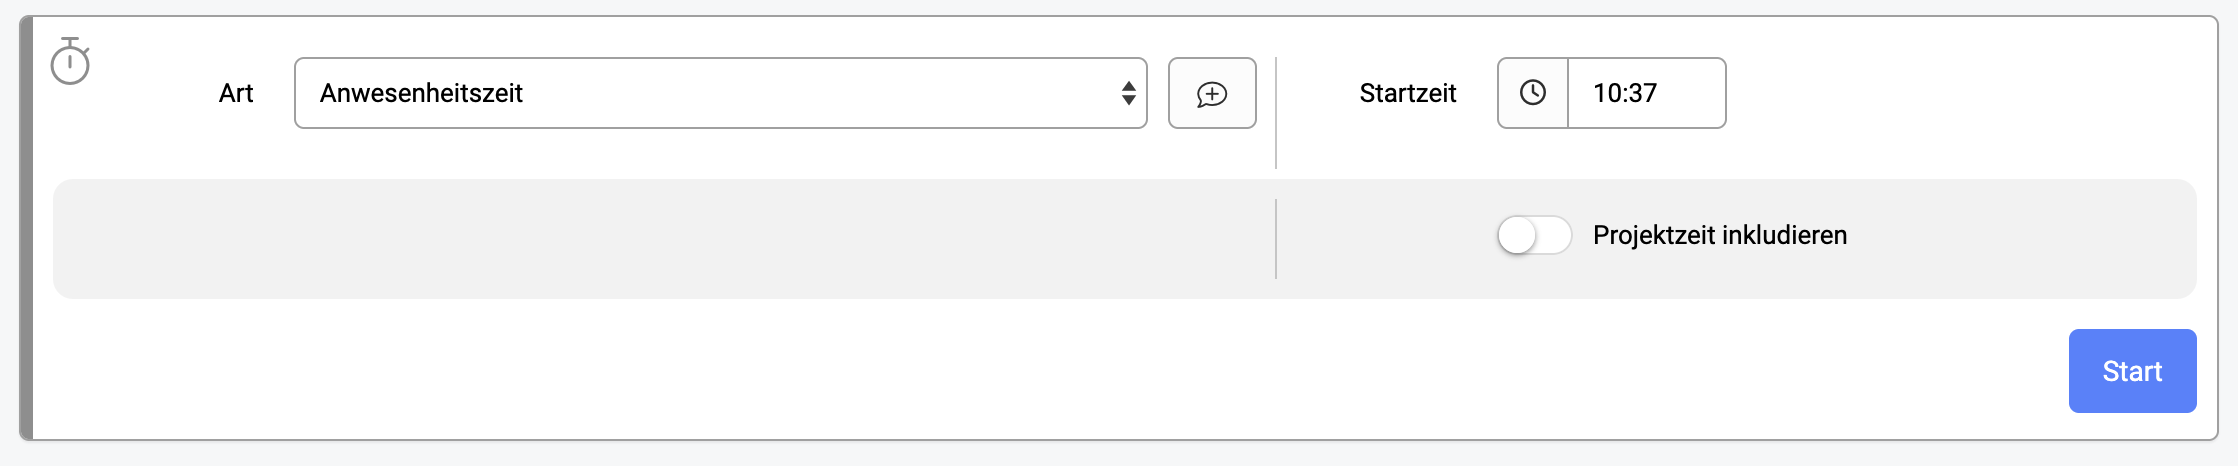Click the empty left half of the gray panel
Viewport: 2238px width, 466px height.
pyautogui.click(x=664, y=239)
